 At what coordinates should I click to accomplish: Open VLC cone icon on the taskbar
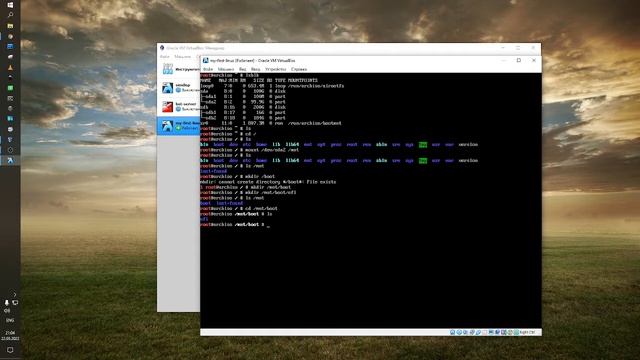point(10,67)
